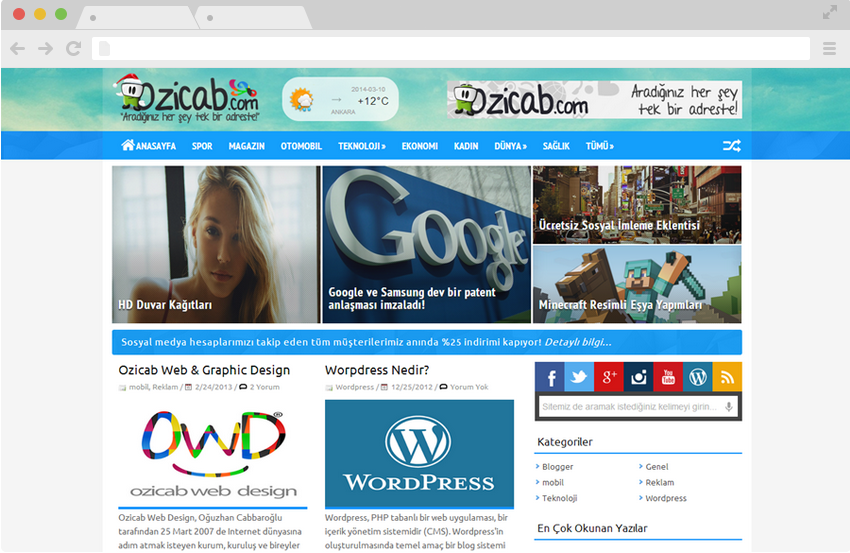The width and height of the screenshot is (850, 553).
Task: Expand the DÜNYA menu
Action: tap(510, 146)
